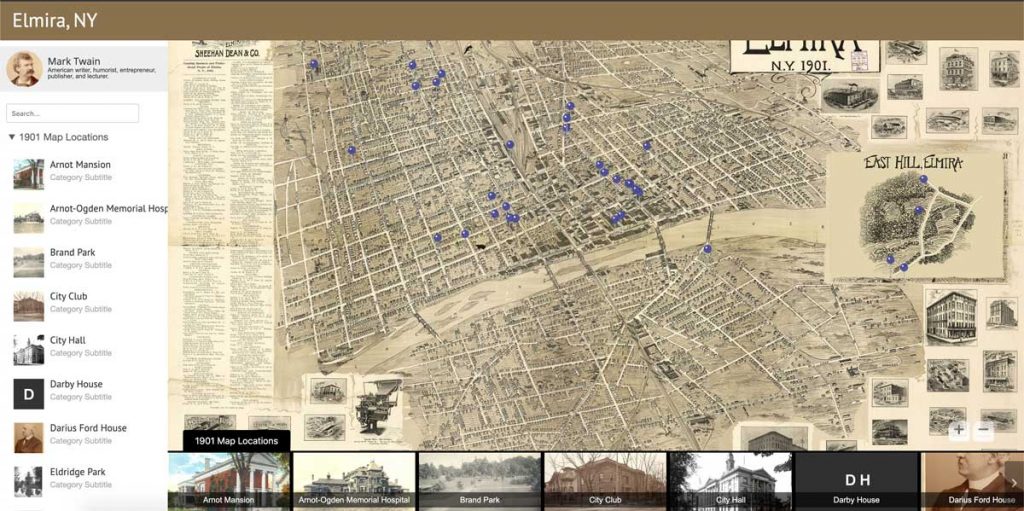Image resolution: width=1024 pixels, height=511 pixels.
Task: Select the 1901 Map Locations tab
Action: click(x=236, y=440)
